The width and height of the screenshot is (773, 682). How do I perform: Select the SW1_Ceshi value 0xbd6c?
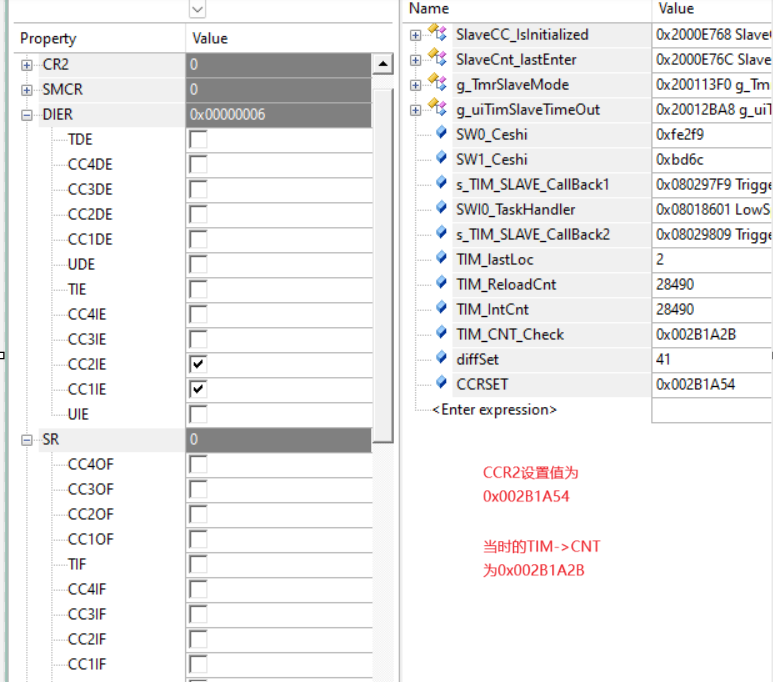(x=679, y=159)
